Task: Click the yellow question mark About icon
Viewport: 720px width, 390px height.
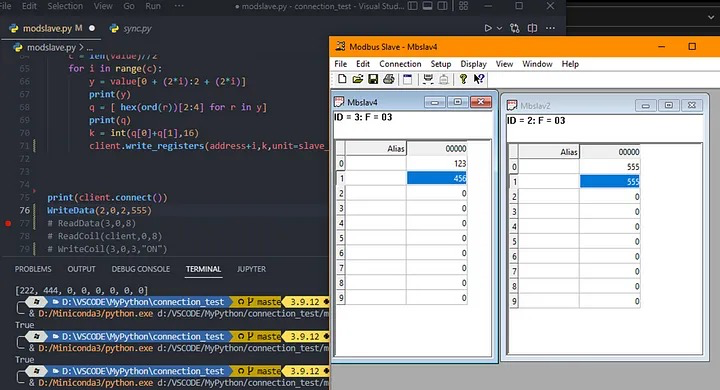Action: click(463, 79)
